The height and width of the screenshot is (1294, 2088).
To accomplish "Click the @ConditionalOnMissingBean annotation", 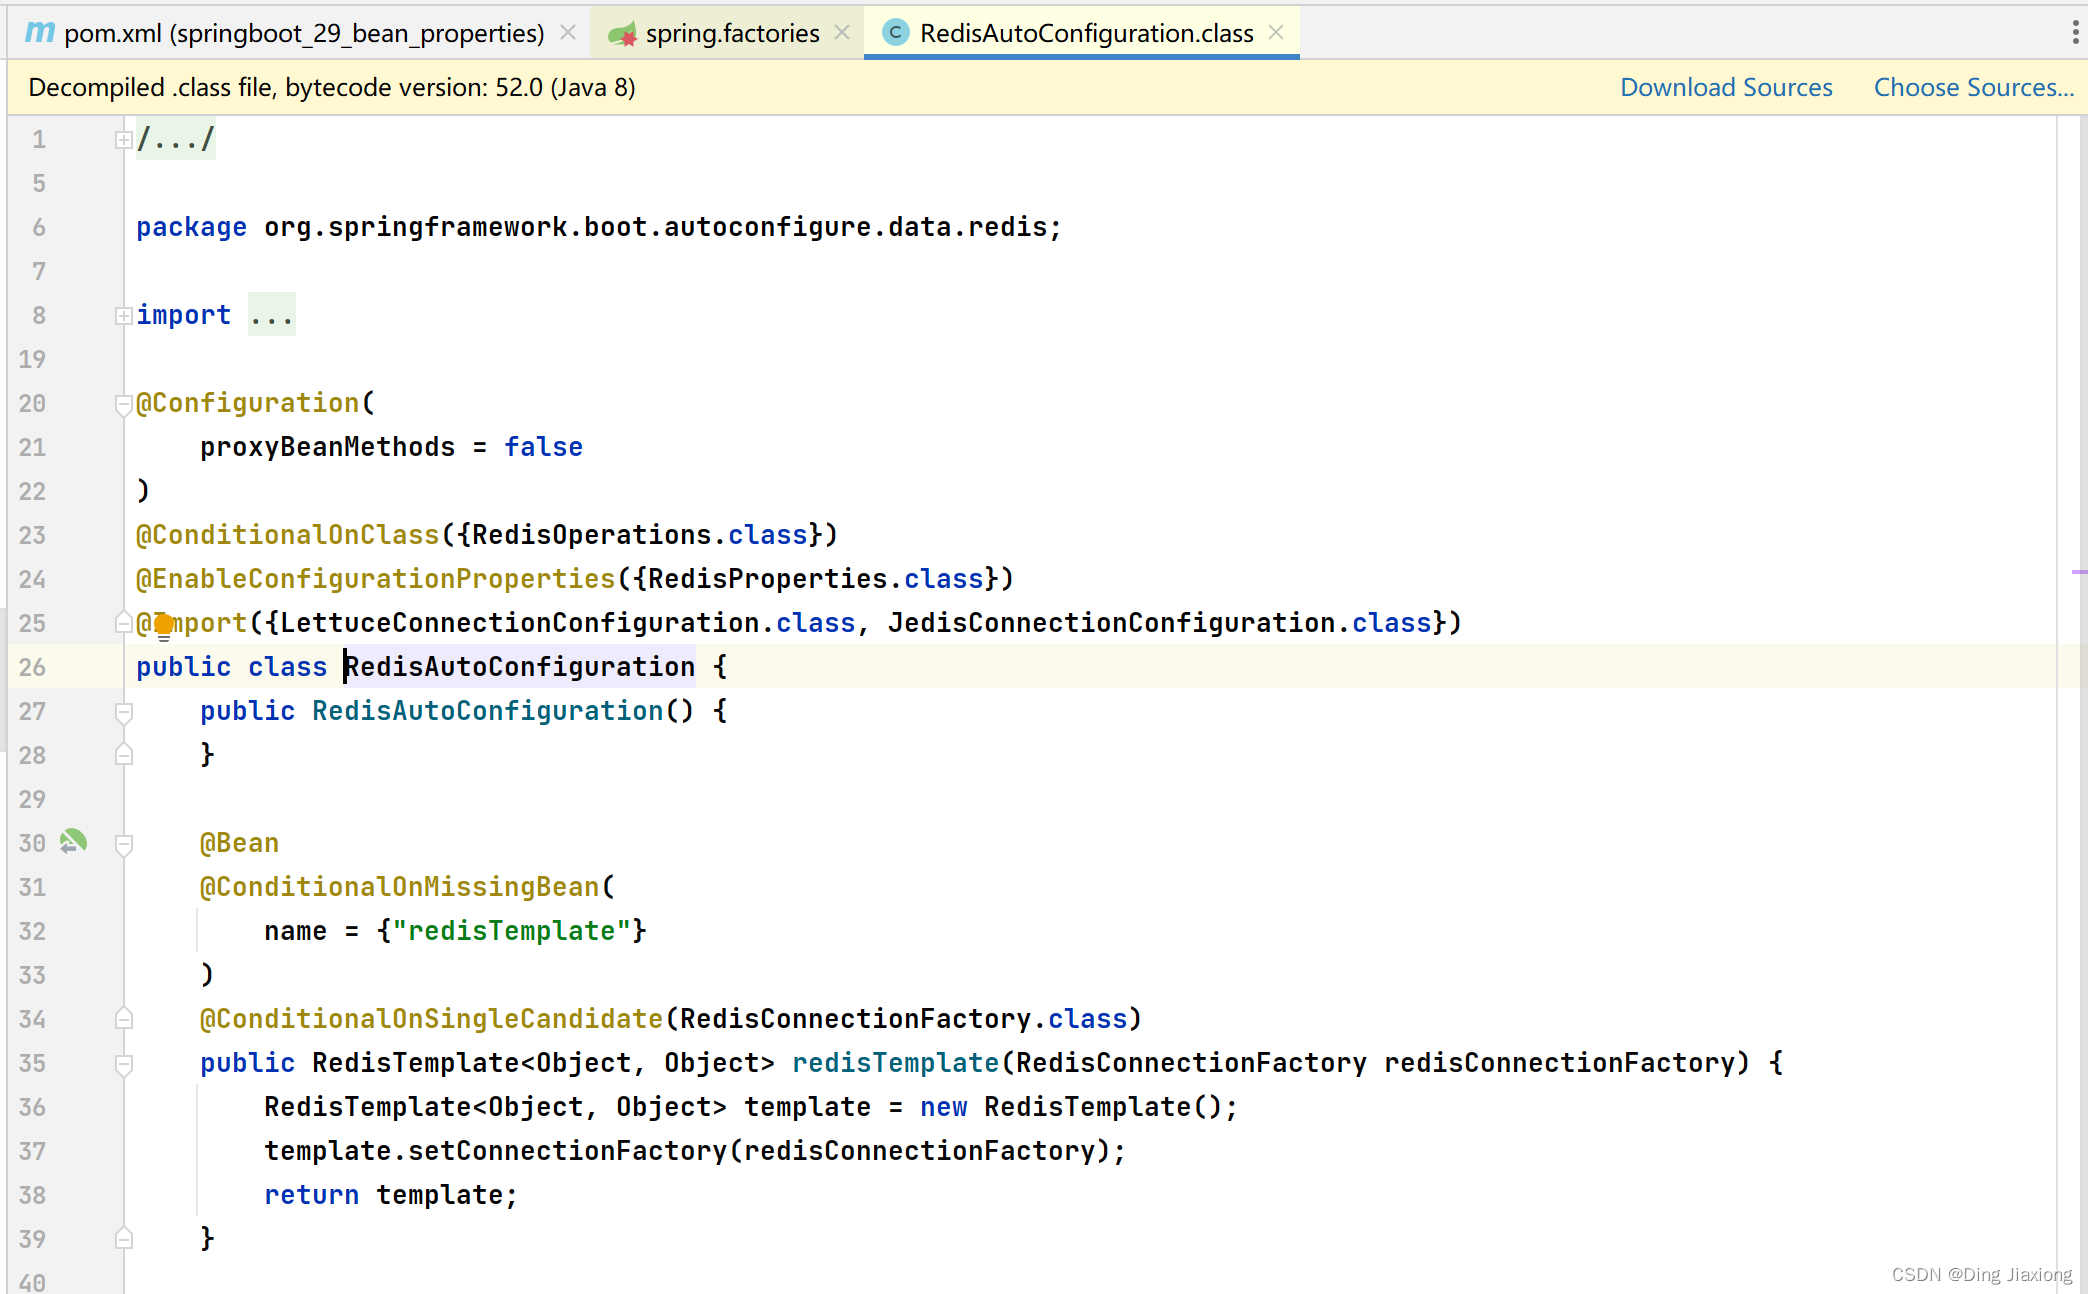I will (x=399, y=887).
